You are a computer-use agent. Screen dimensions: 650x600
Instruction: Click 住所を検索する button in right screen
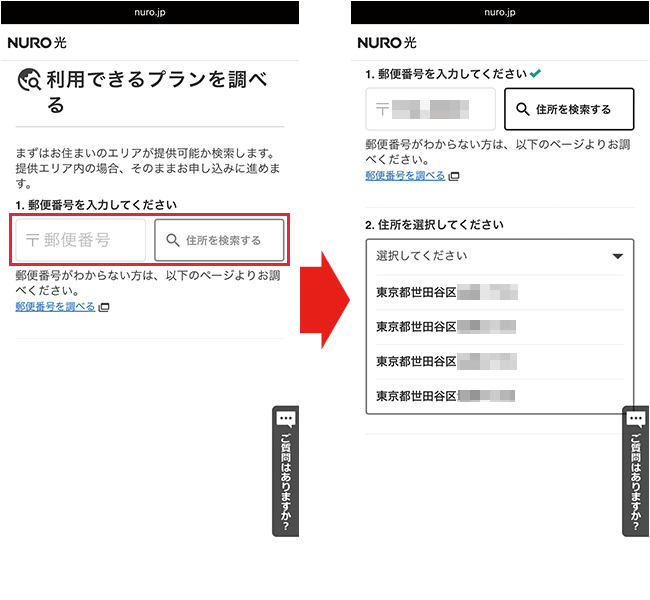pyautogui.click(x=569, y=109)
